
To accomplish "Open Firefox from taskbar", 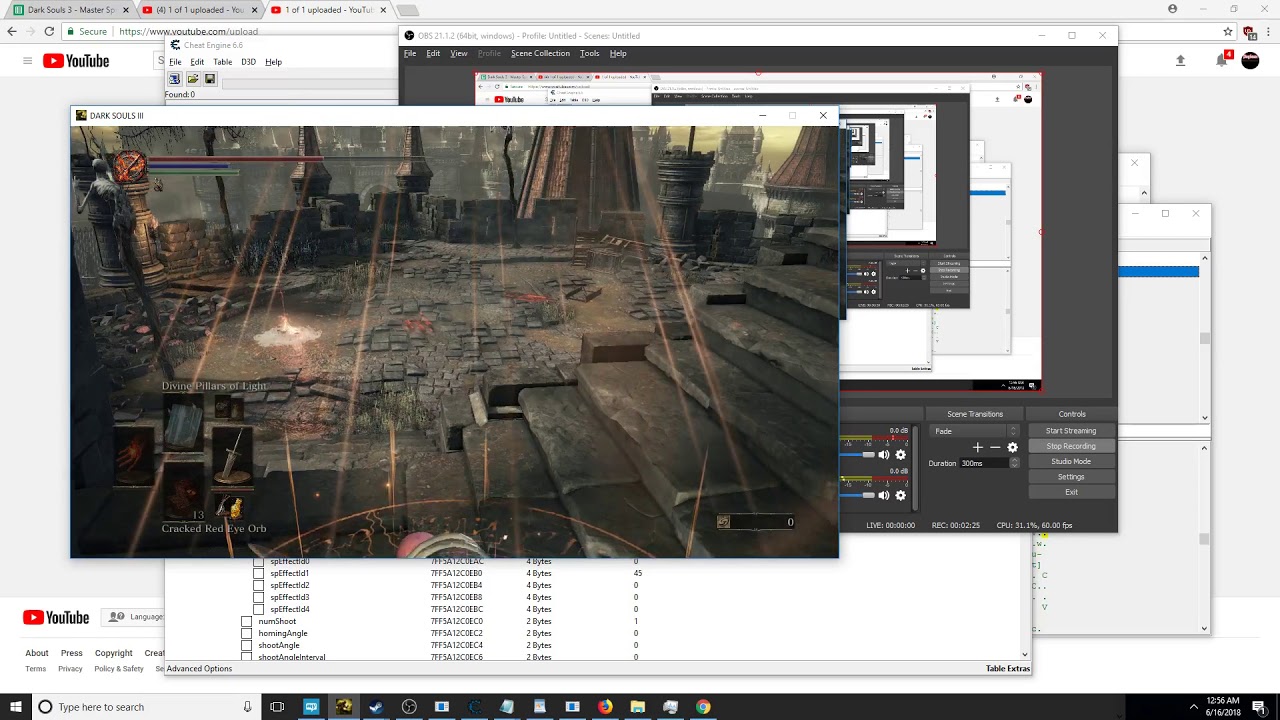I will tap(605, 707).
